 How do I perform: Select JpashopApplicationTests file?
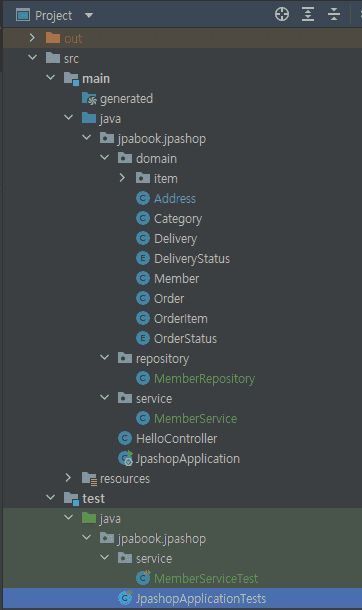point(201,598)
